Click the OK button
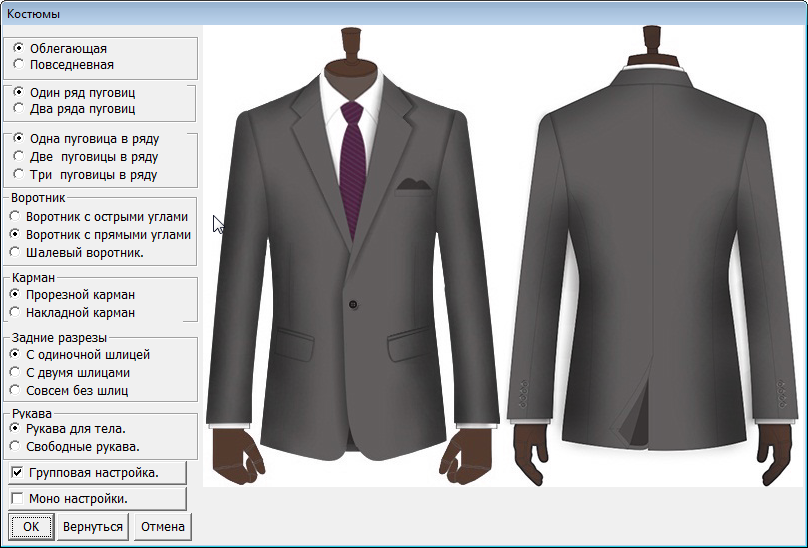 click(x=31, y=526)
